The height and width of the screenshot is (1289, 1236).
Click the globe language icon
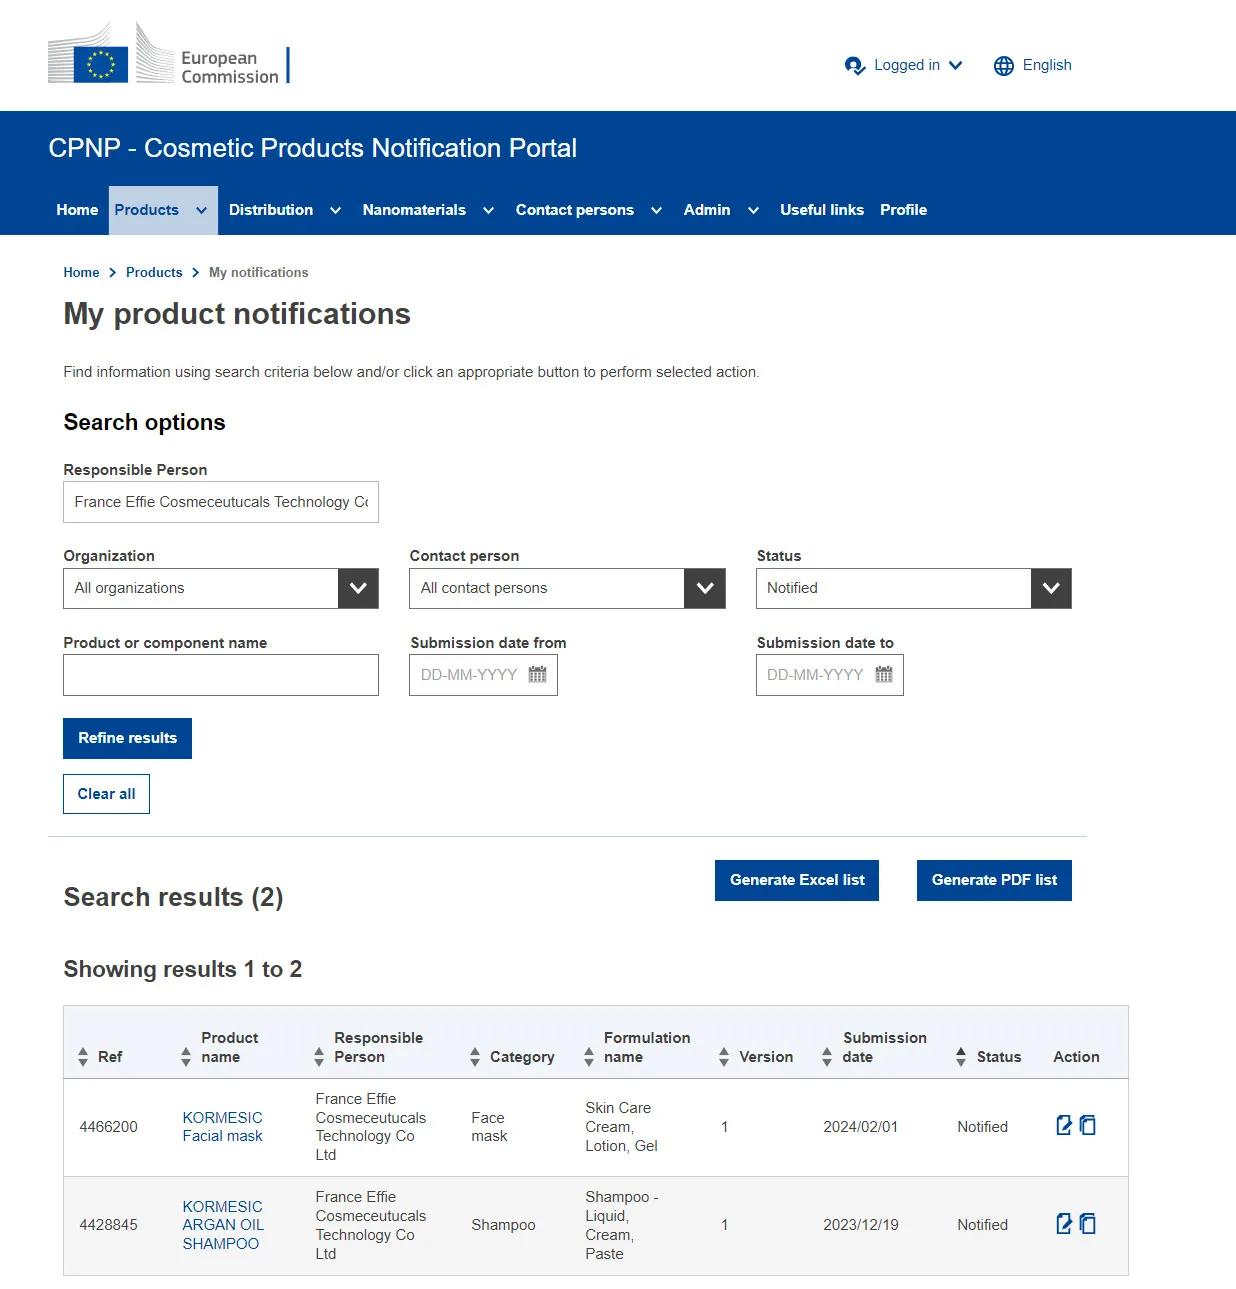click(1004, 66)
